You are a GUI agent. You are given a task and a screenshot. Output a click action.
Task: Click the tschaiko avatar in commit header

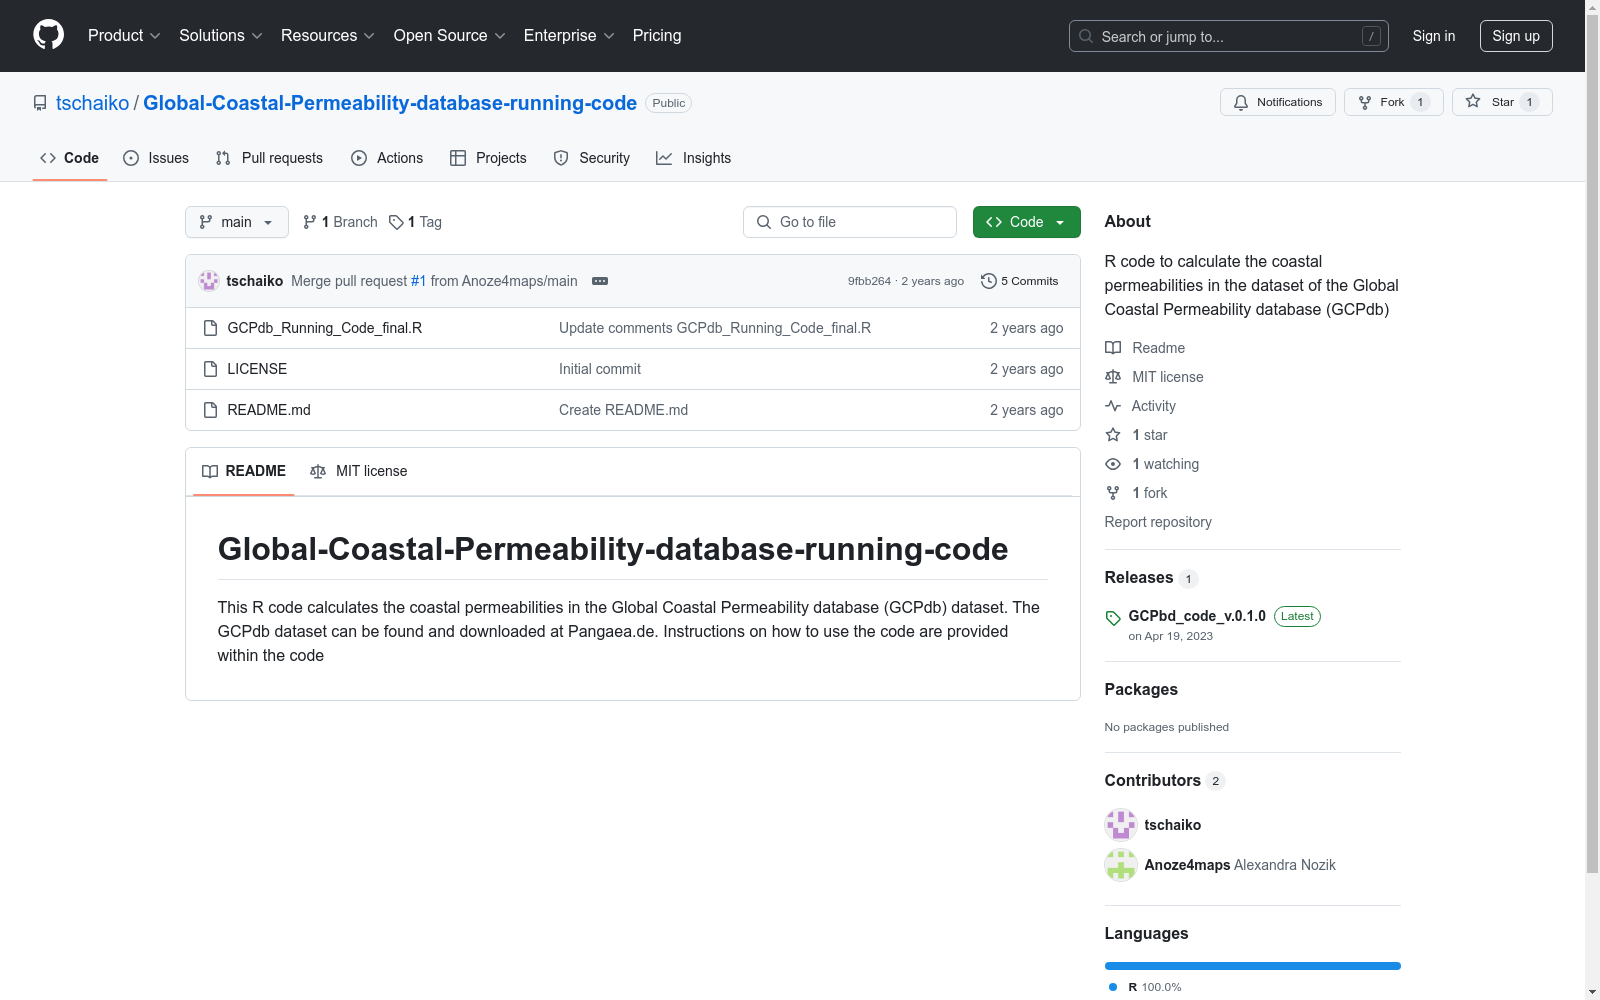coord(209,281)
